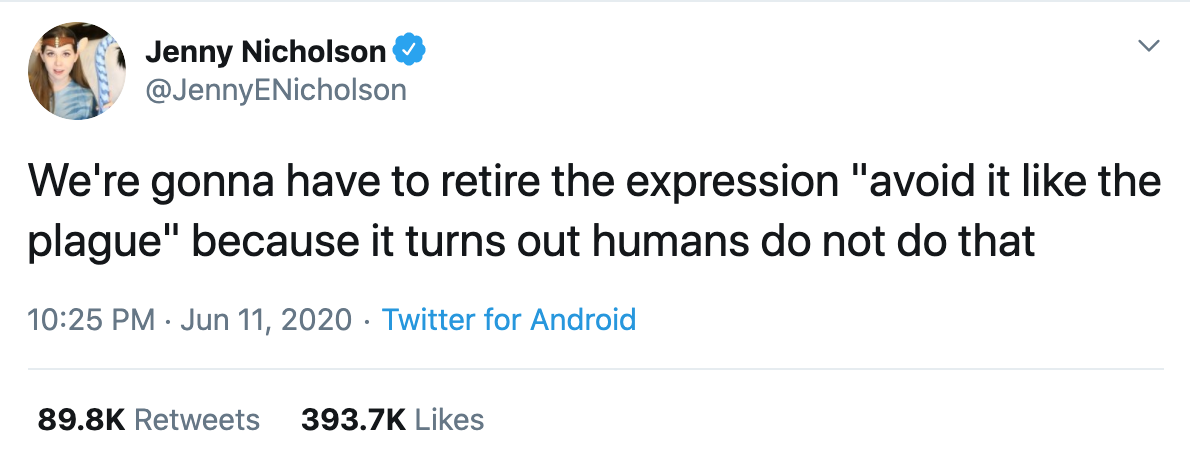Open the tweet options chevron menu

pos(1150,46)
